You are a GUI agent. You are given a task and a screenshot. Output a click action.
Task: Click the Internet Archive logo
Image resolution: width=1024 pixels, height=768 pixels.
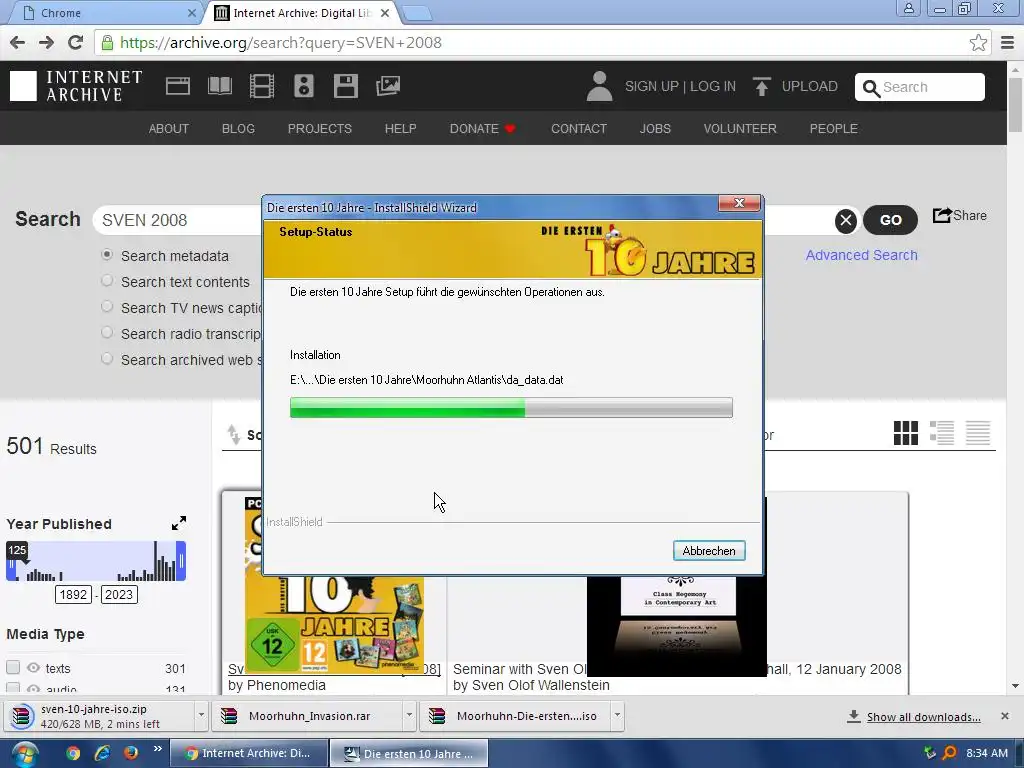(x=76, y=86)
